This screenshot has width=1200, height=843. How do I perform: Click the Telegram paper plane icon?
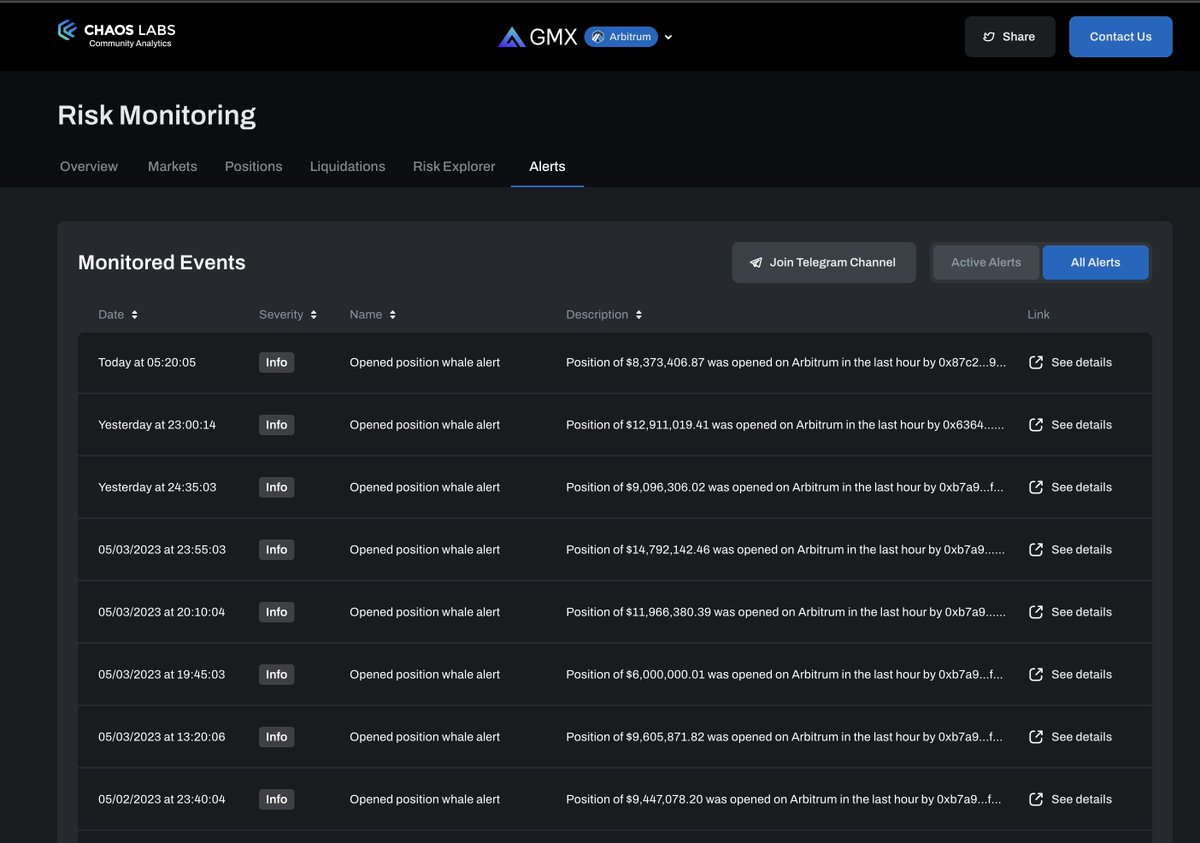coord(756,262)
